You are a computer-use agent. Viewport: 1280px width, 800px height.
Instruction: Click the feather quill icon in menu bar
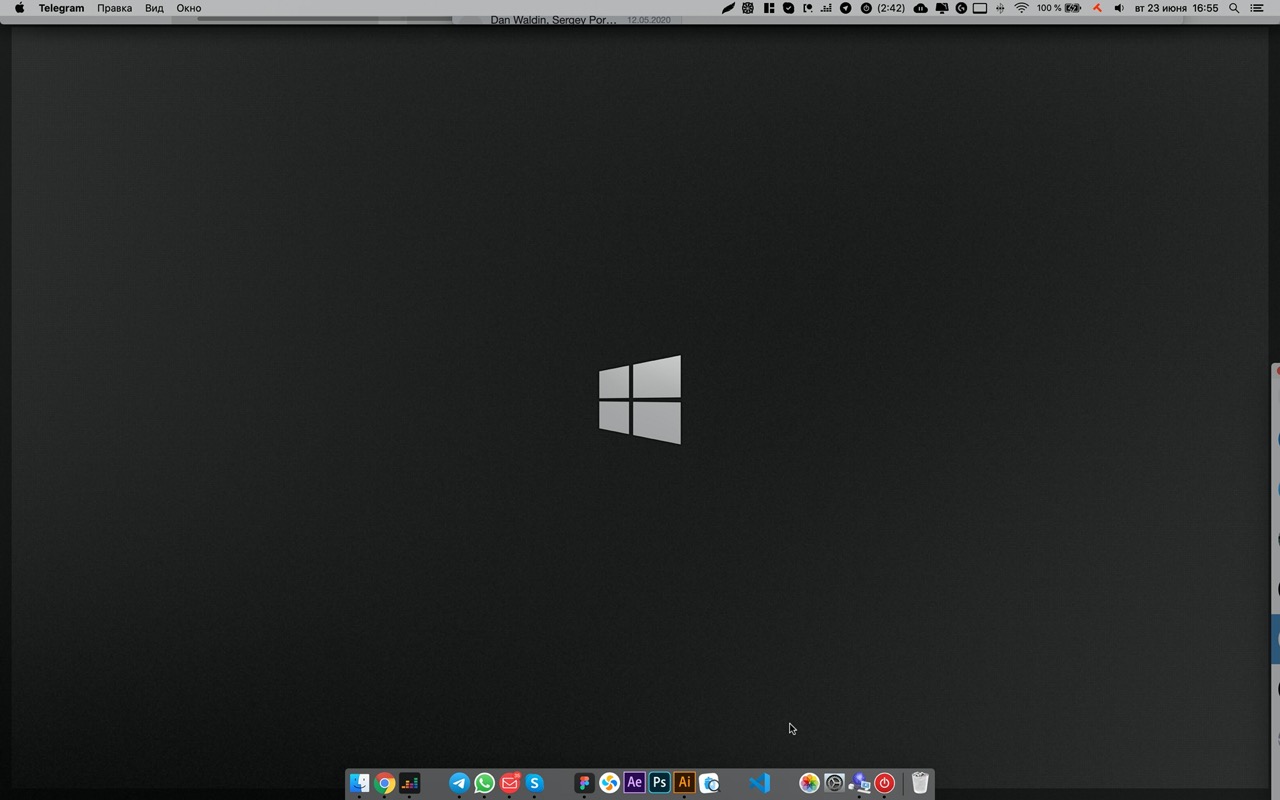tap(729, 8)
